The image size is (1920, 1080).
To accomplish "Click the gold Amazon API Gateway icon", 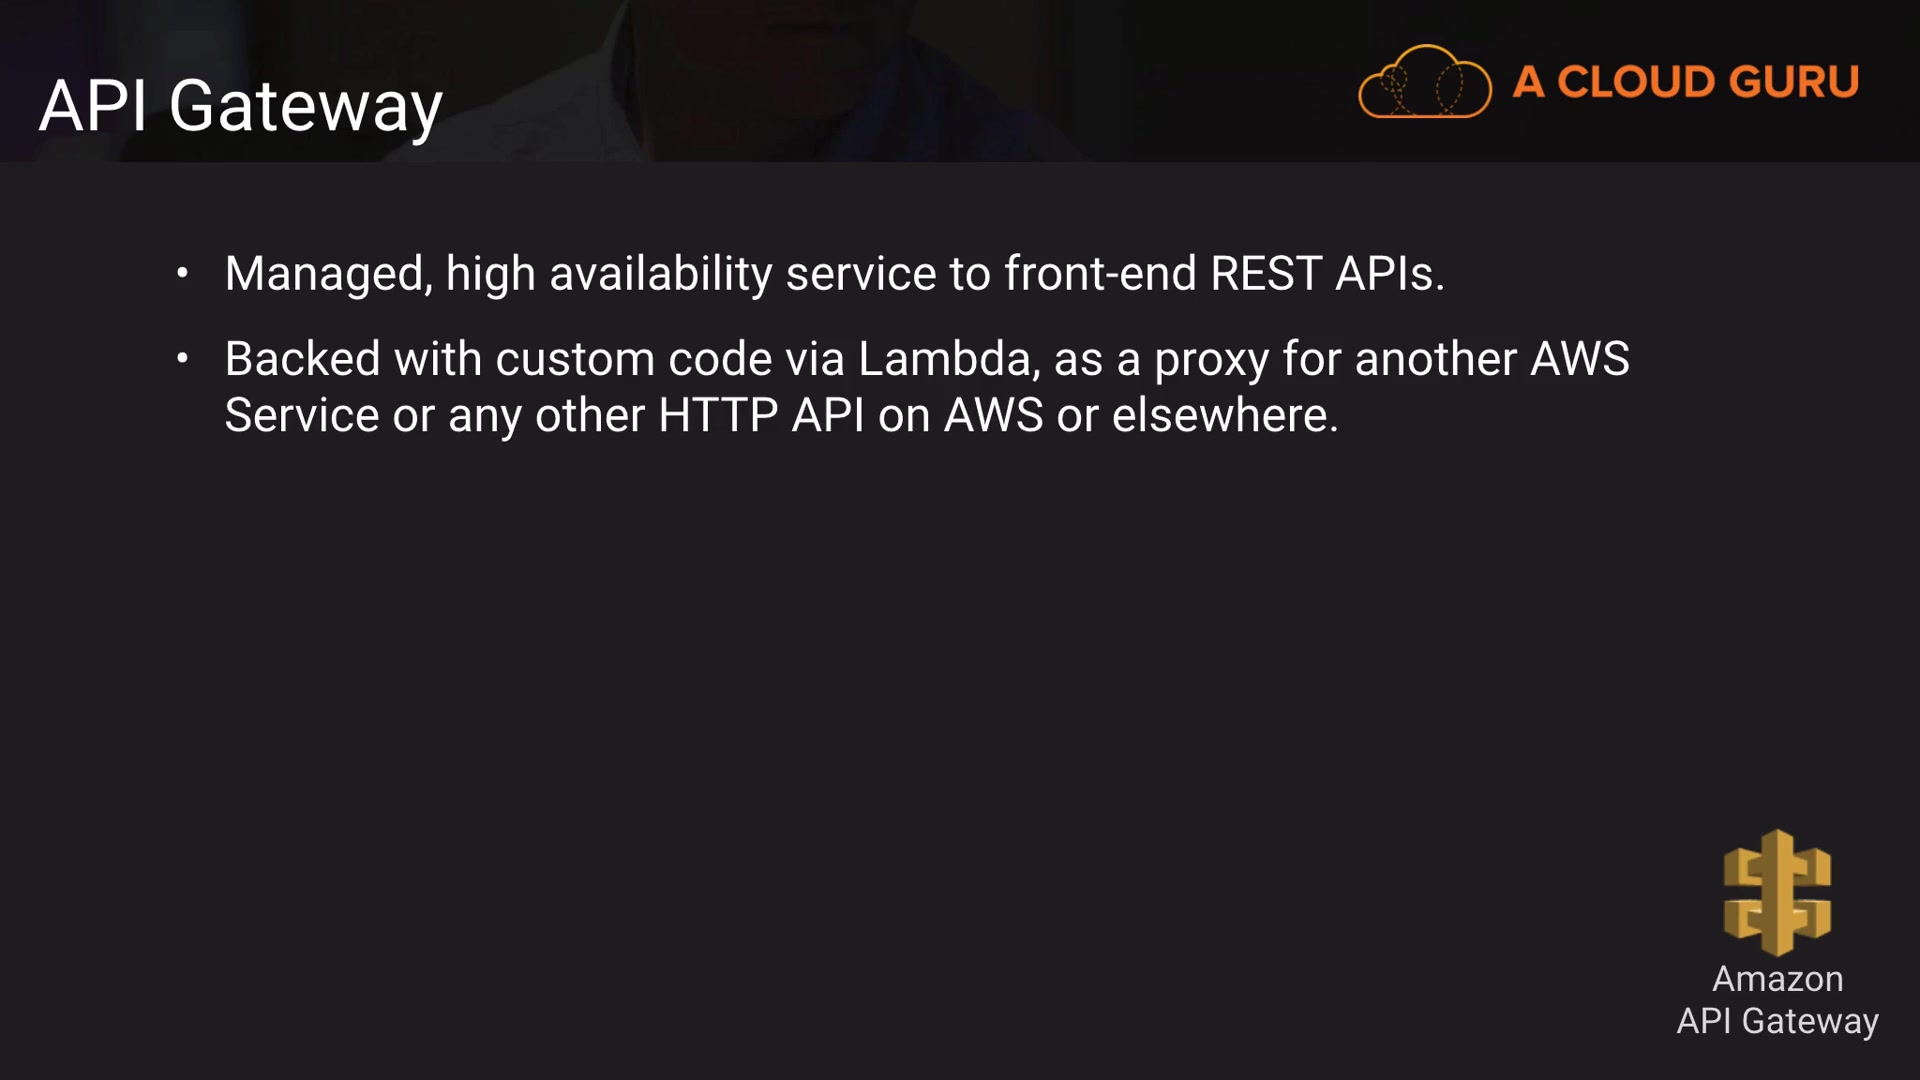I will [x=1777, y=892].
